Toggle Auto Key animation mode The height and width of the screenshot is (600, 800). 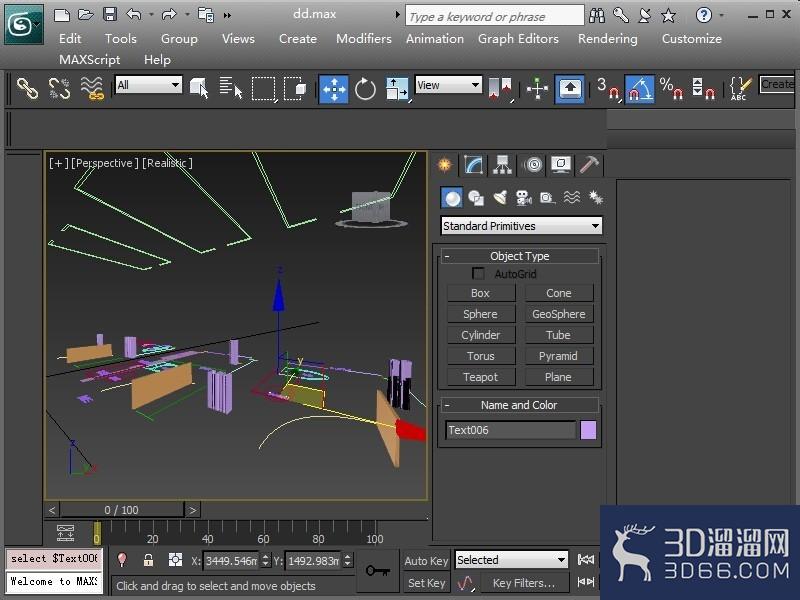427,561
